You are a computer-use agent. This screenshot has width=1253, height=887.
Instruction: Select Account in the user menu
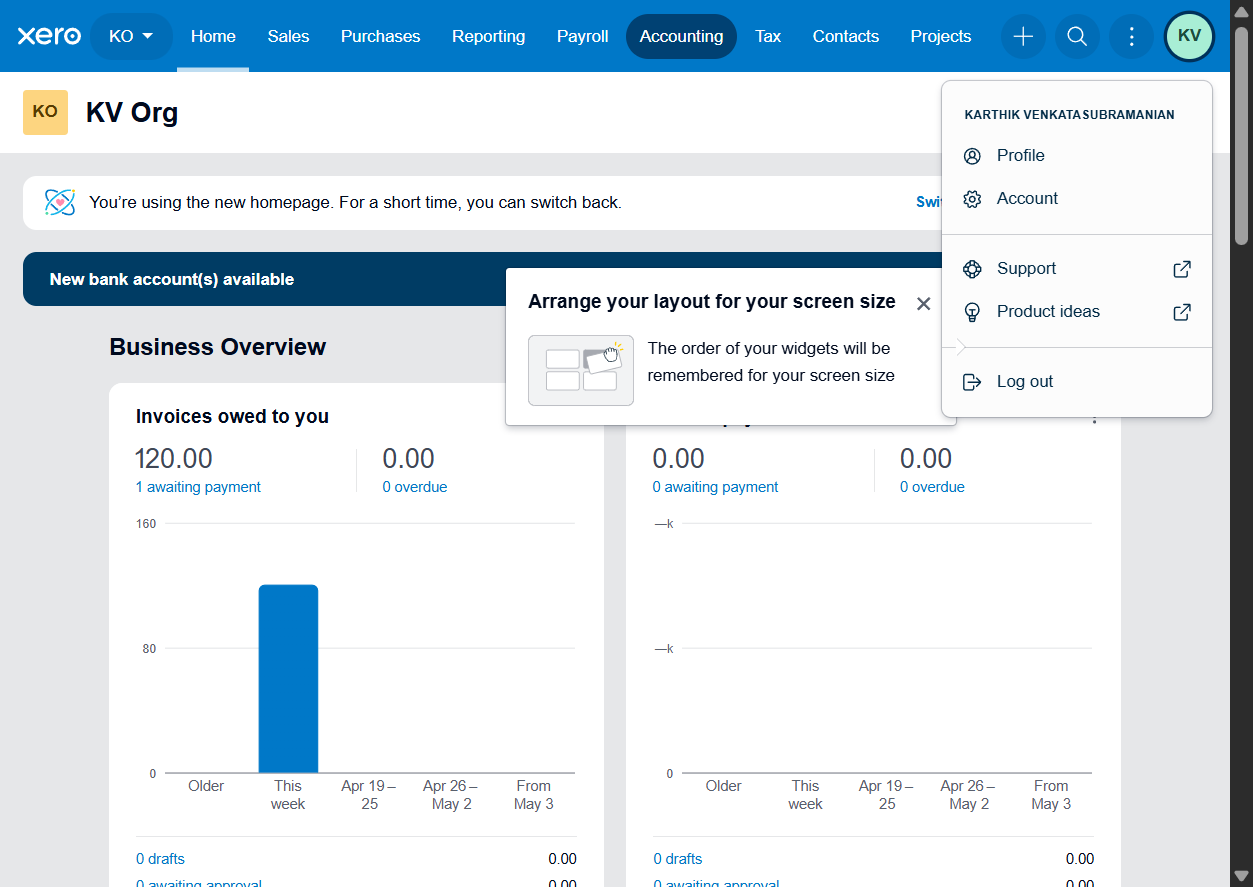(x=1077, y=199)
